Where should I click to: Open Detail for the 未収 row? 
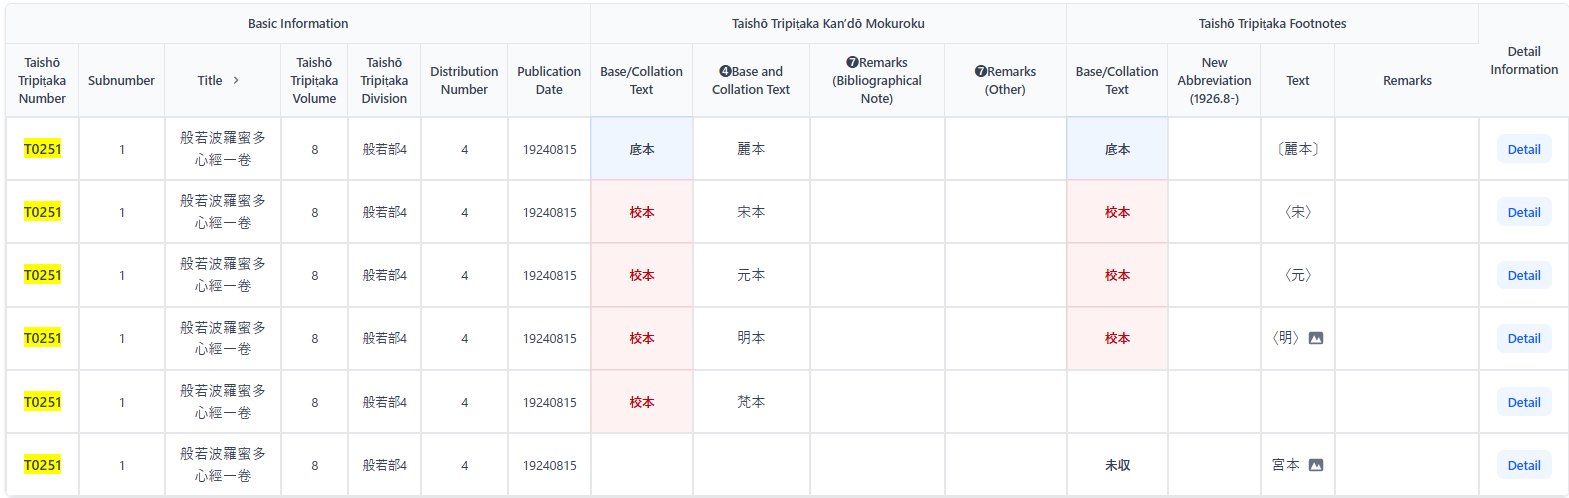(1523, 465)
